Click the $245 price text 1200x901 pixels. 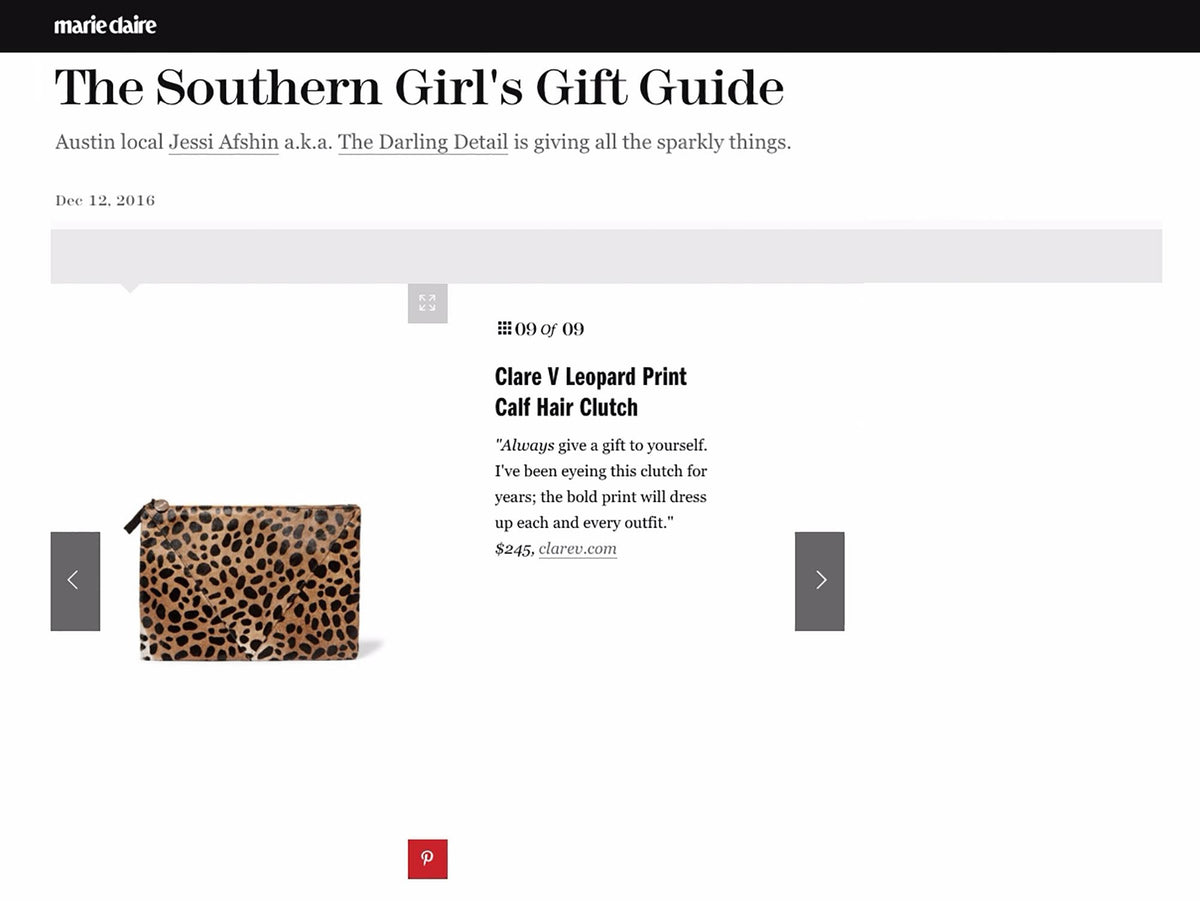[514, 548]
